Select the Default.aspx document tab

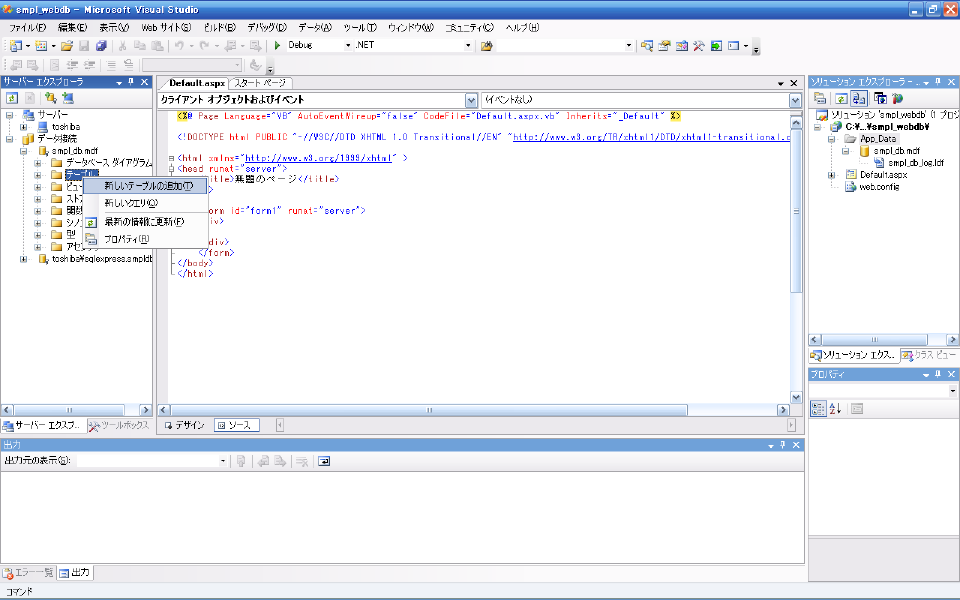[x=197, y=83]
